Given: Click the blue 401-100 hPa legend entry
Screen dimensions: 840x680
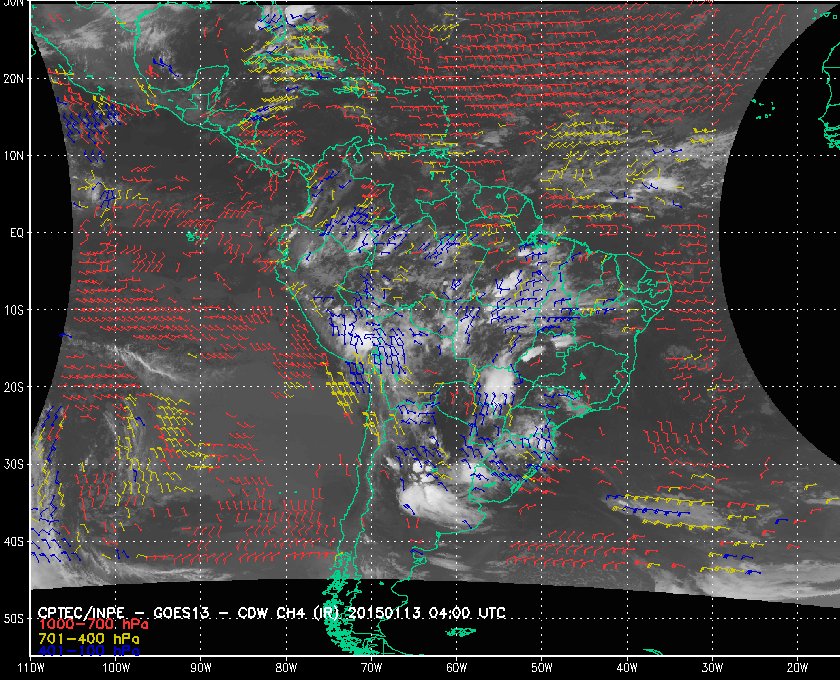Looking at the screenshot, I should 89,651.
